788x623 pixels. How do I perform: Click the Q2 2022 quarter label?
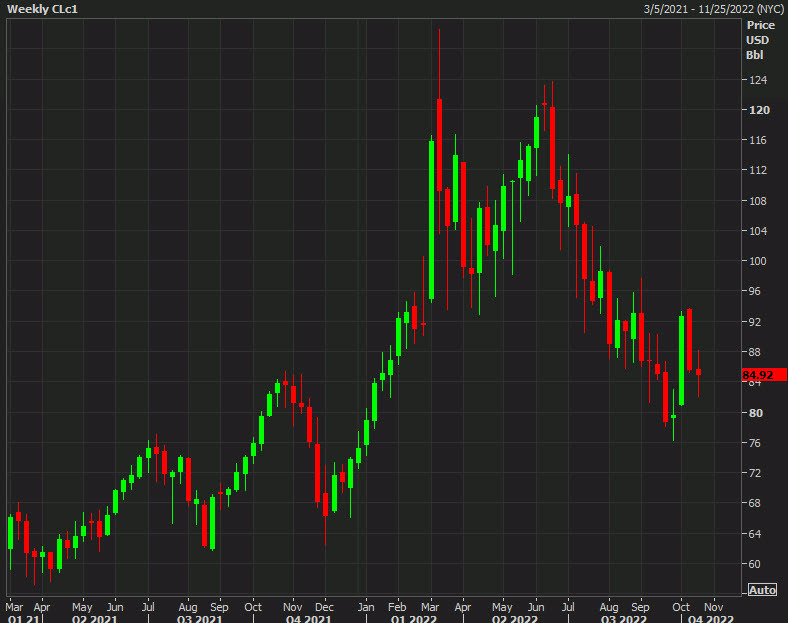coord(515,618)
